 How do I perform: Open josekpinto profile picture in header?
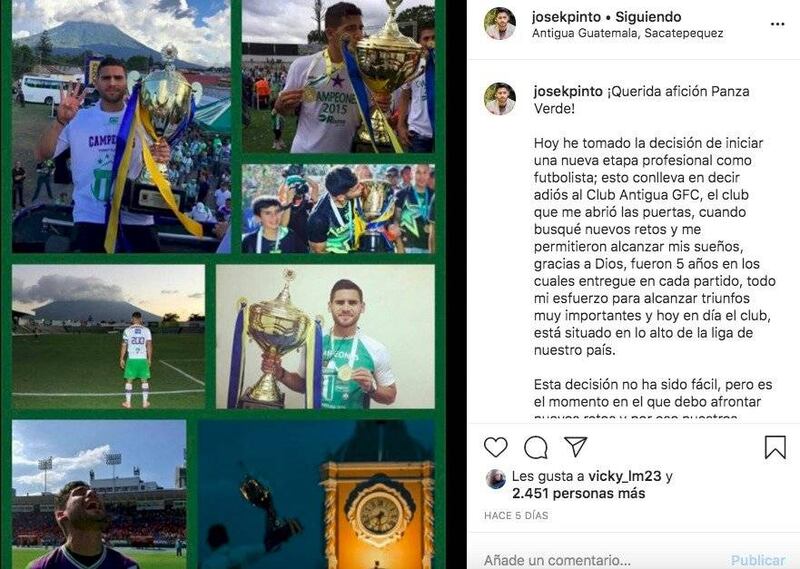(x=499, y=23)
